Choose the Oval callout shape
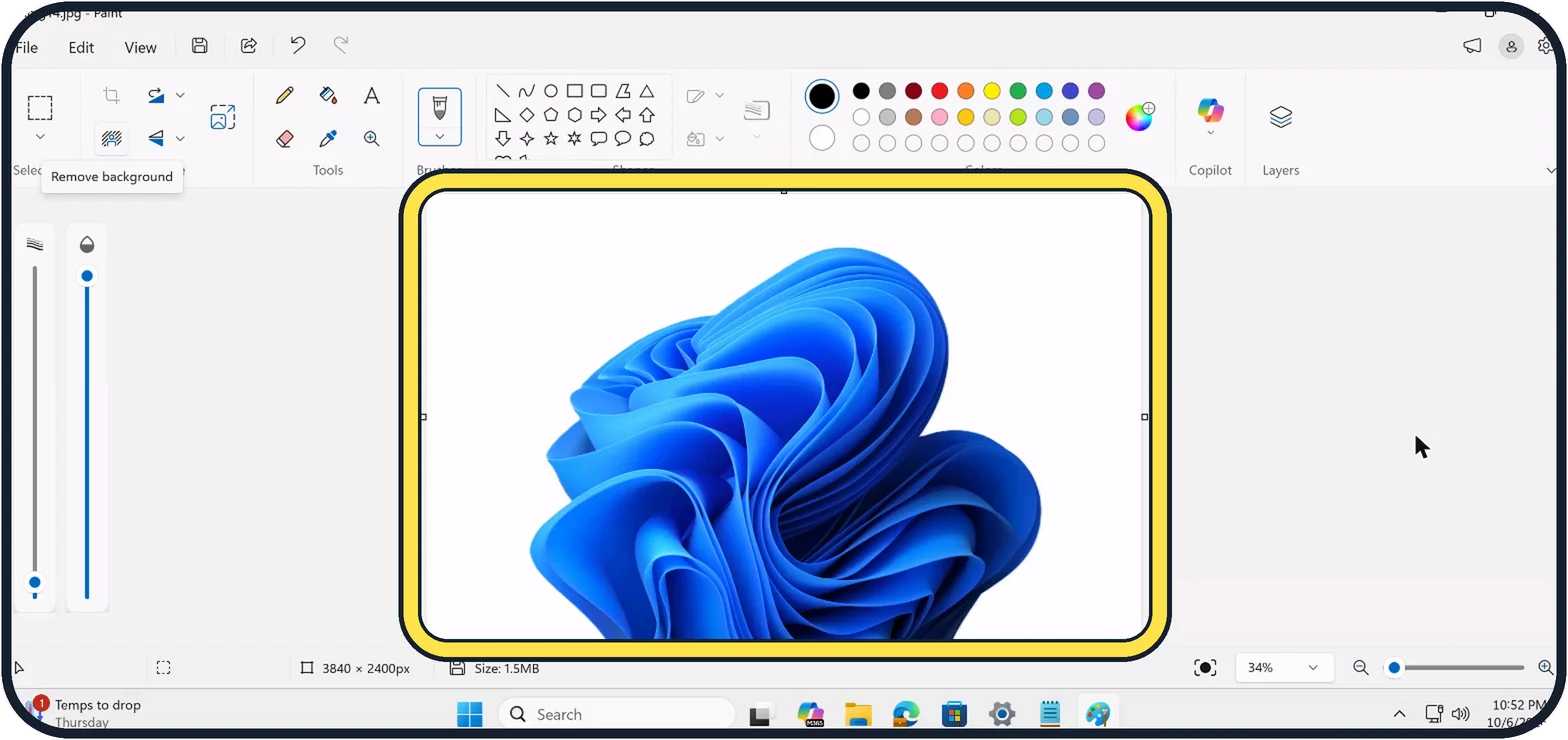The width and height of the screenshot is (1568, 740). [x=623, y=138]
